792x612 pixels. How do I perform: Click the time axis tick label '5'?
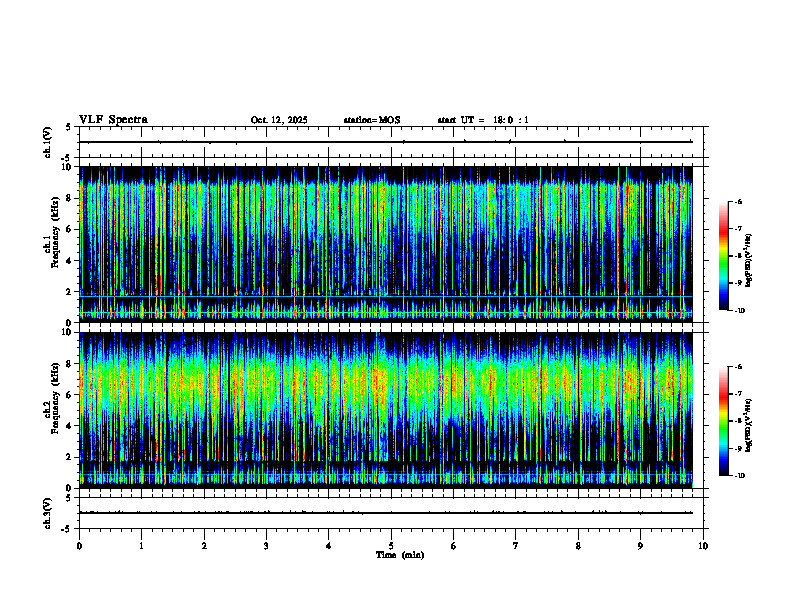coord(391,546)
